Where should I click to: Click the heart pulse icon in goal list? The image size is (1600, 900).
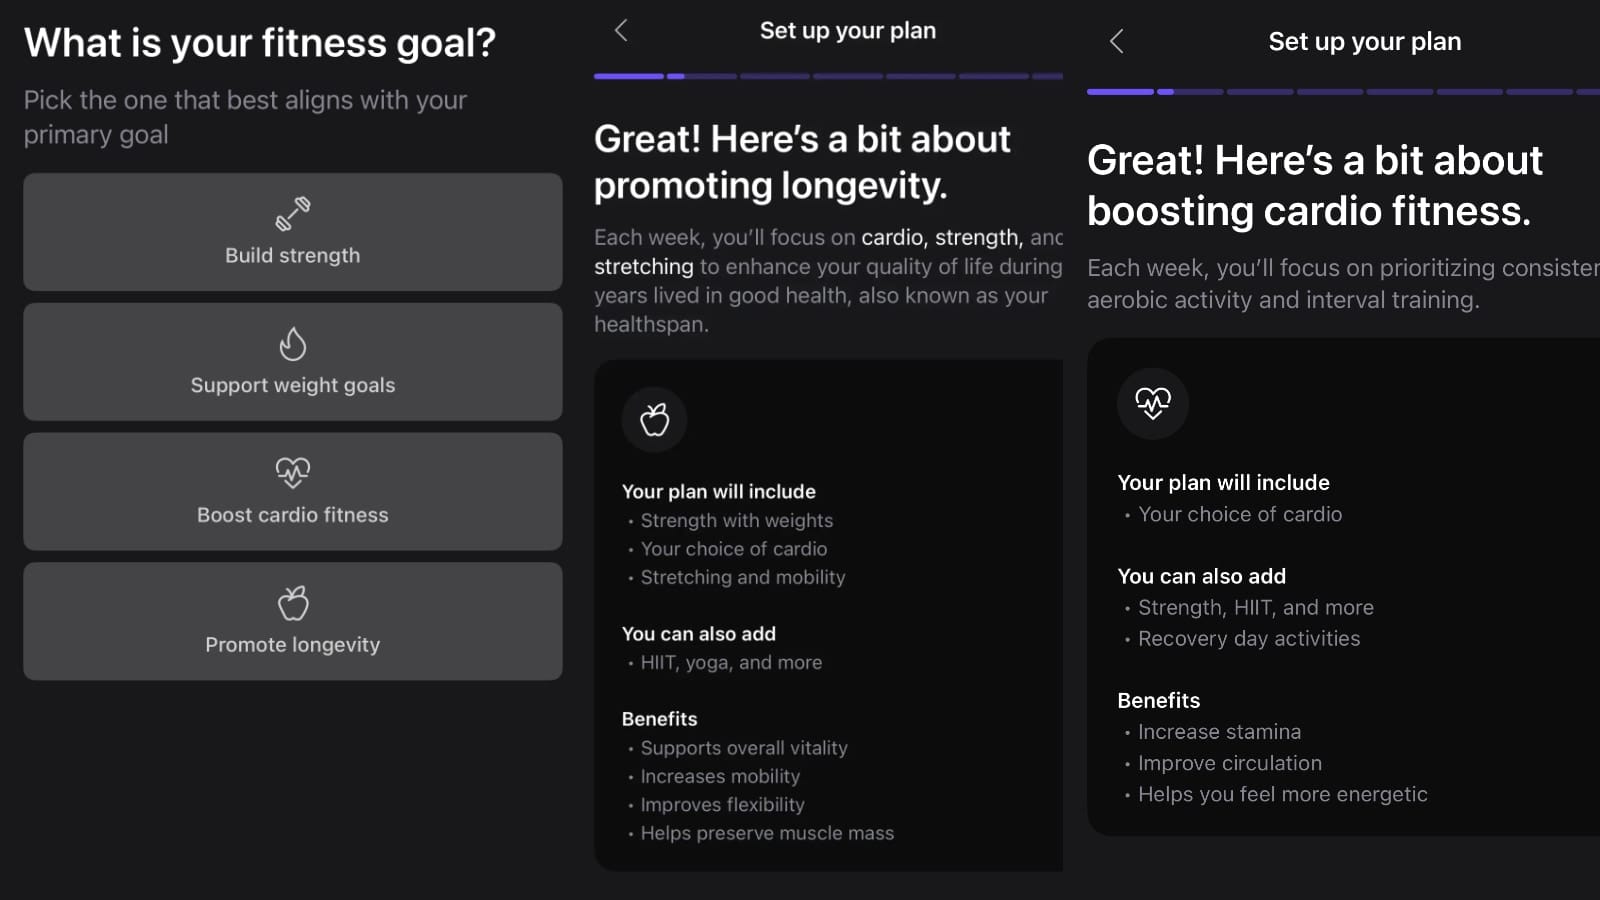pyautogui.click(x=293, y=472)
